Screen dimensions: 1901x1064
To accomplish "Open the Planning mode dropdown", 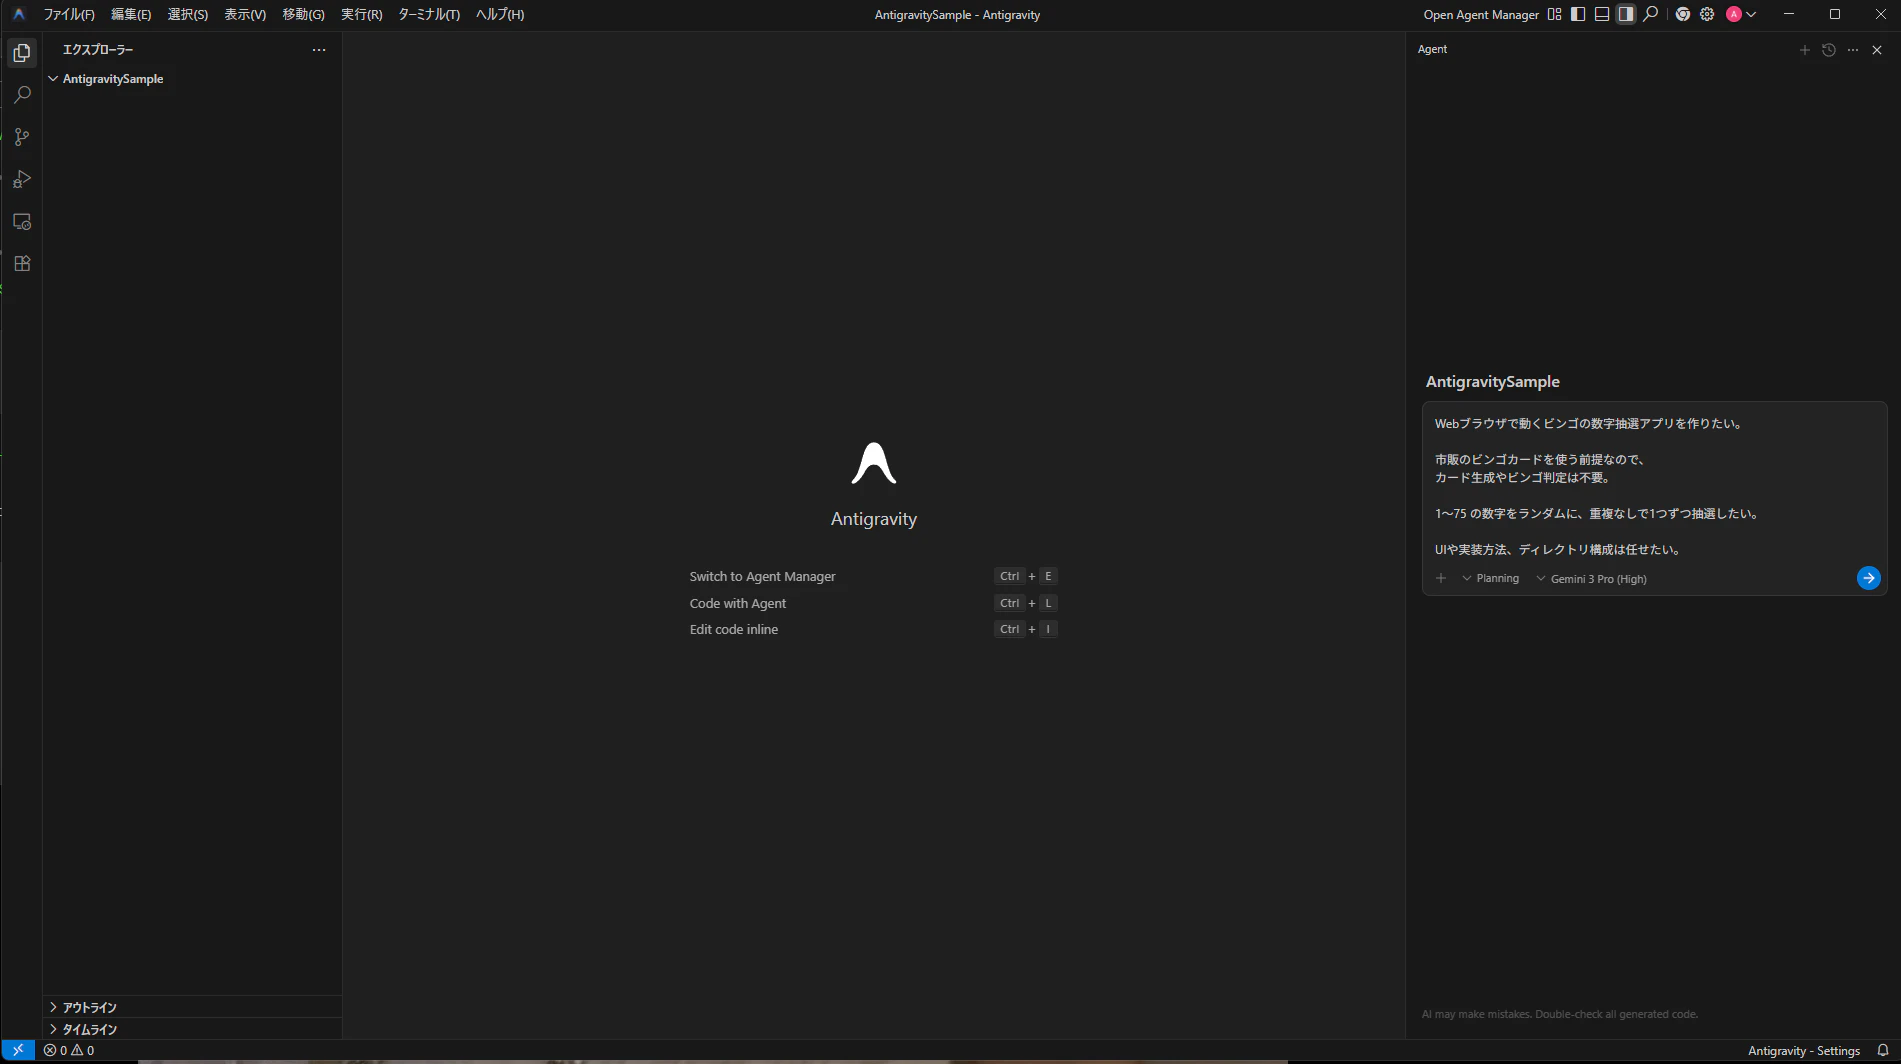I will coord(1490,578).
